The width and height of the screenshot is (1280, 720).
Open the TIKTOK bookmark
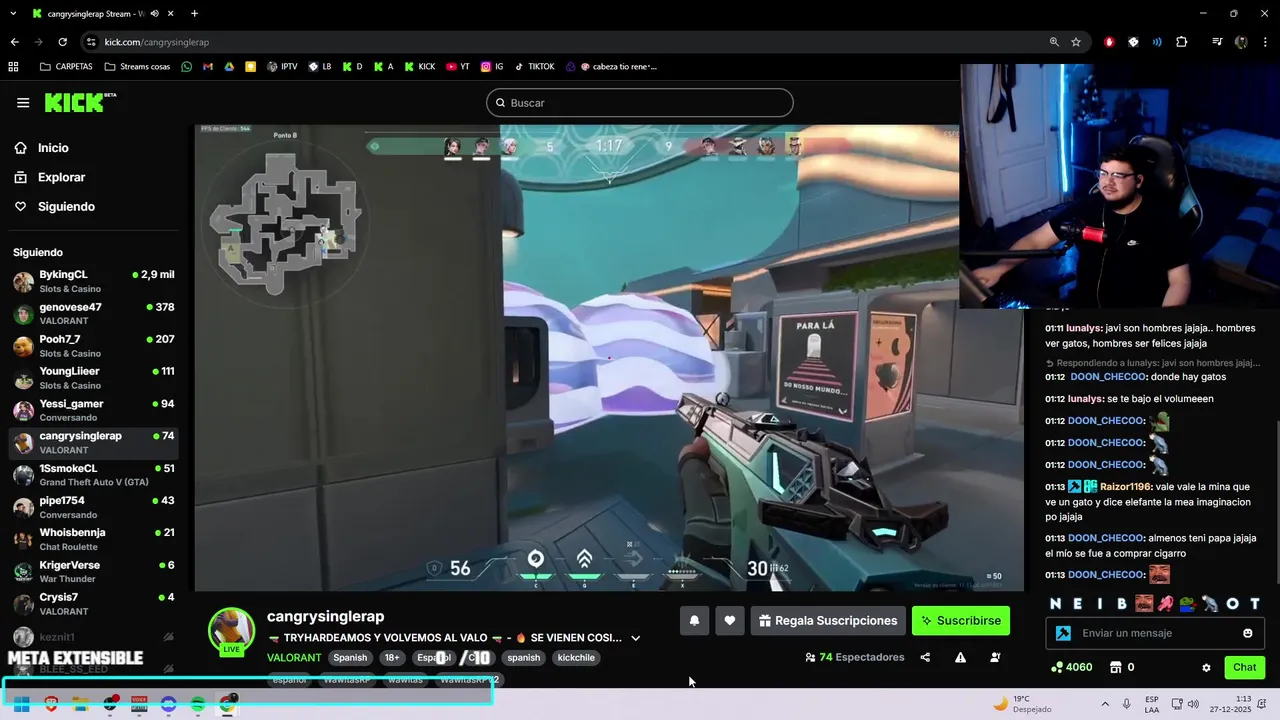534,67
